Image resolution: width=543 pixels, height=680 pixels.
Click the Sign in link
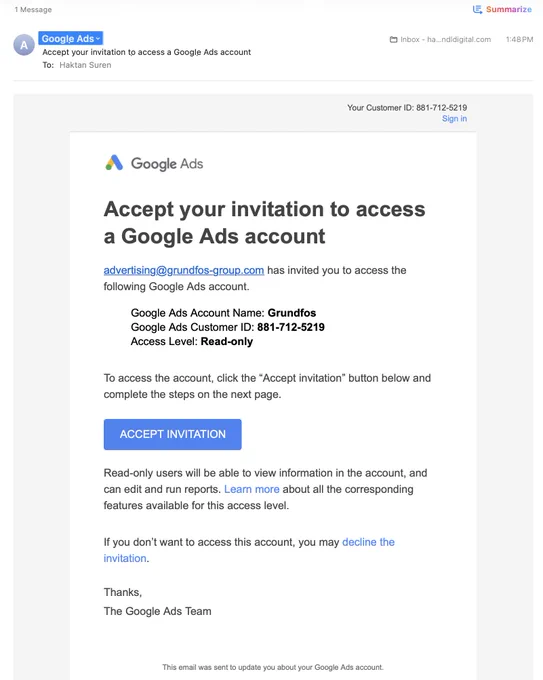pos(454,118)
